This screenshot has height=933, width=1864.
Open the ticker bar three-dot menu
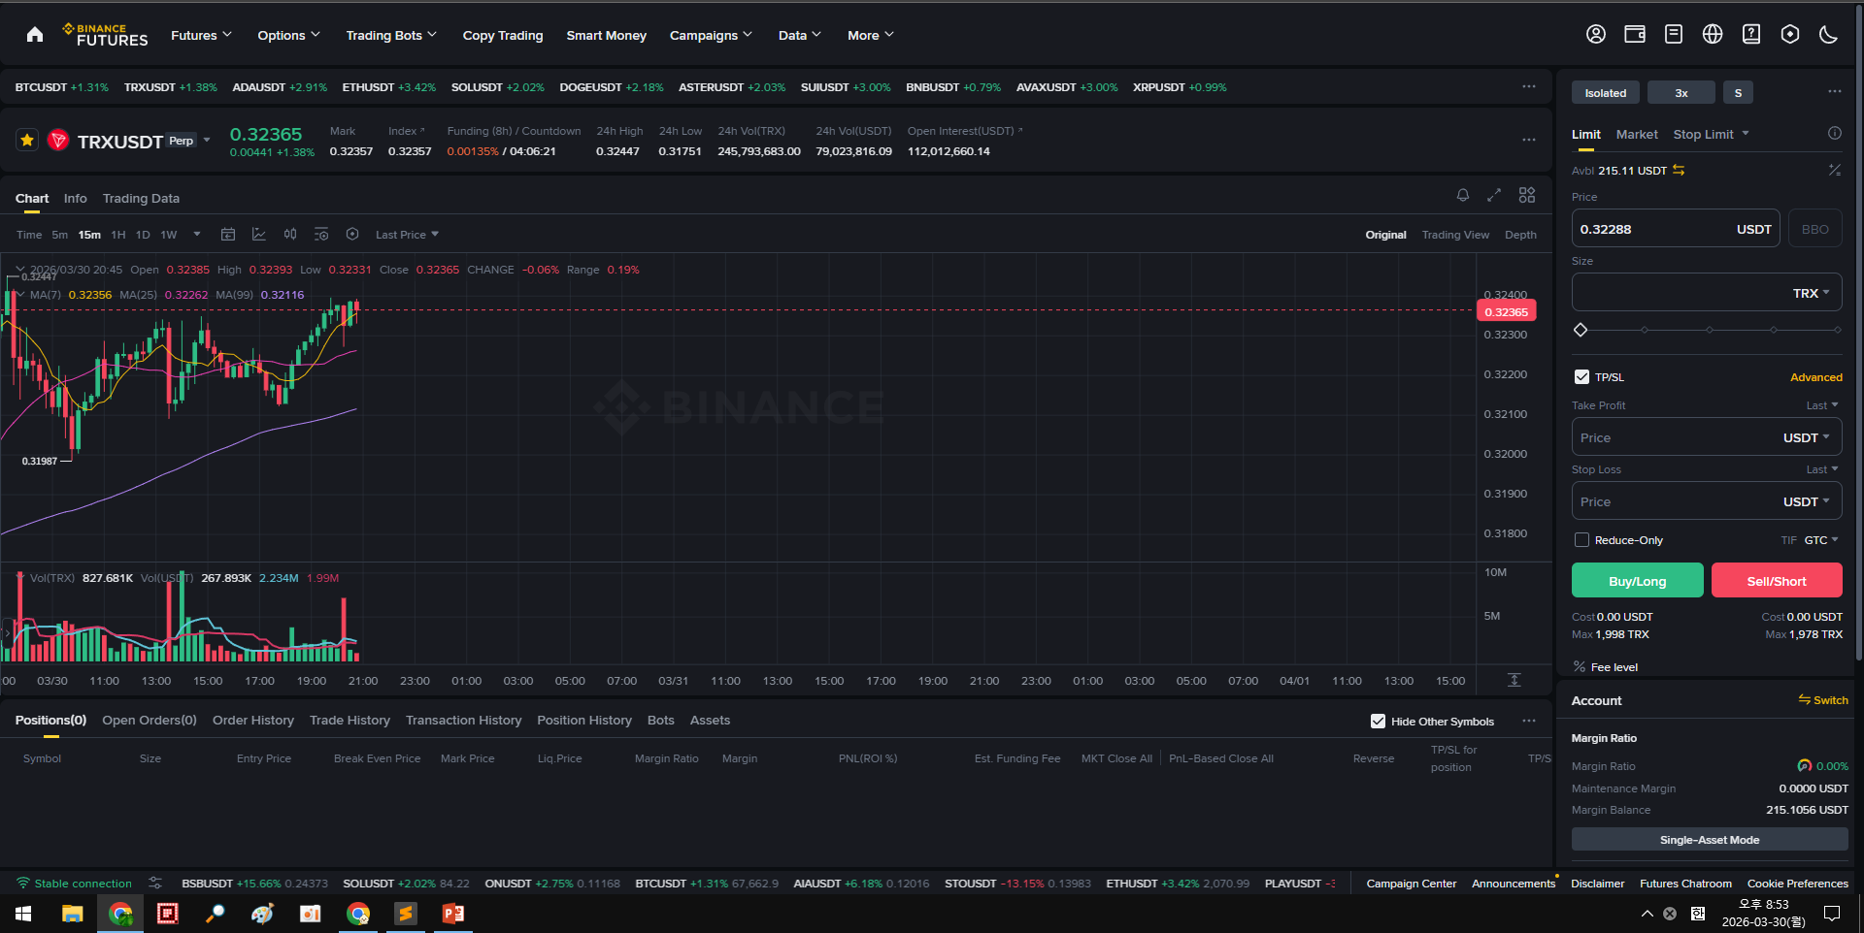click(x=1529, y=86)
